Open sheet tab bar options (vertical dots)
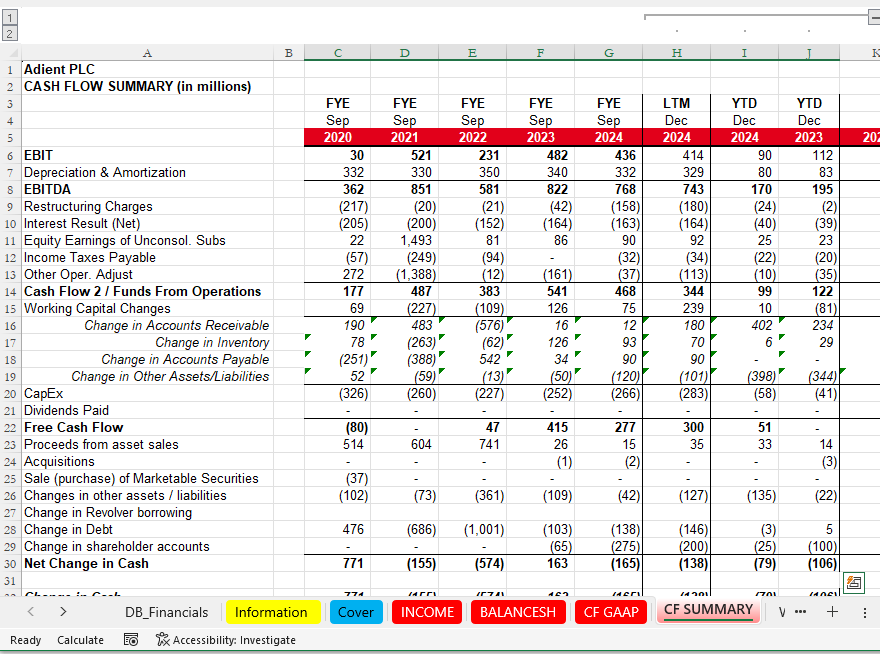880x654 pixels. coord(865,612)
